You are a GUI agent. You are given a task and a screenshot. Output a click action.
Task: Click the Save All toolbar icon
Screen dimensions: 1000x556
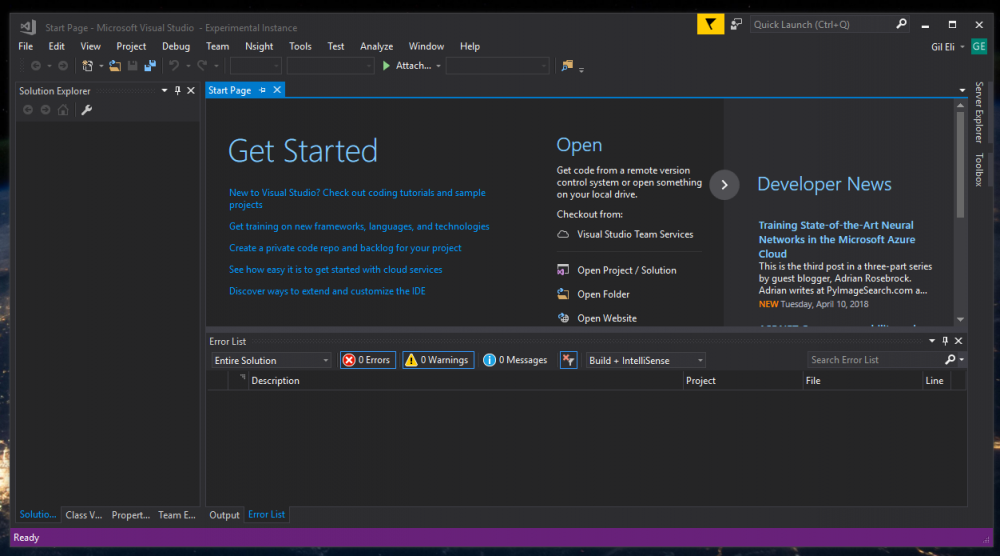(150, 66)
